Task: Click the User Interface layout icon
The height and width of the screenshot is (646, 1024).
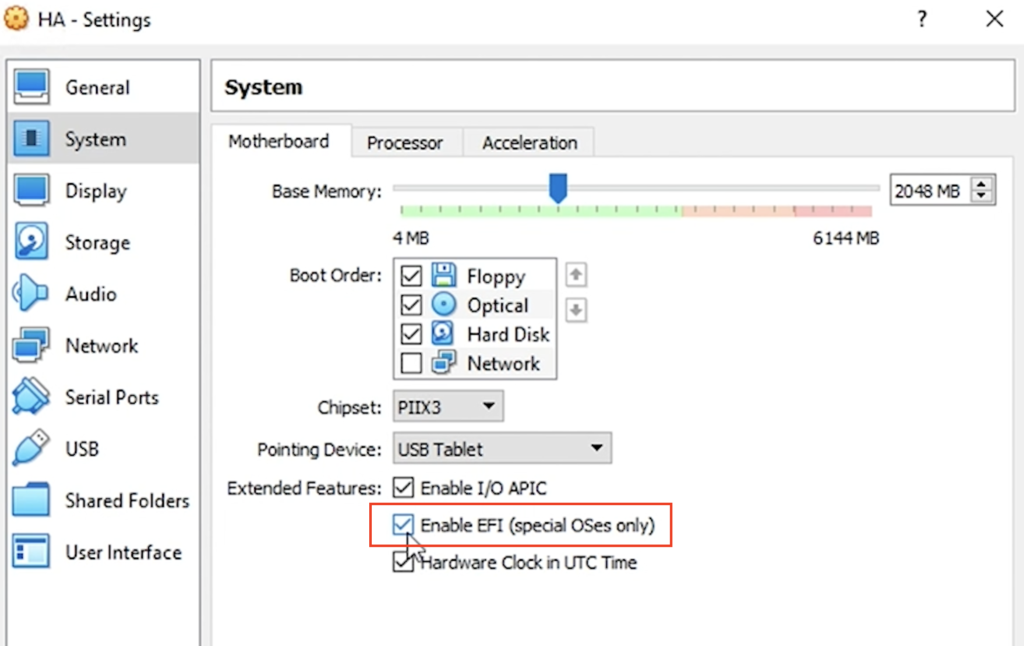Action: (x=31, y=552)
